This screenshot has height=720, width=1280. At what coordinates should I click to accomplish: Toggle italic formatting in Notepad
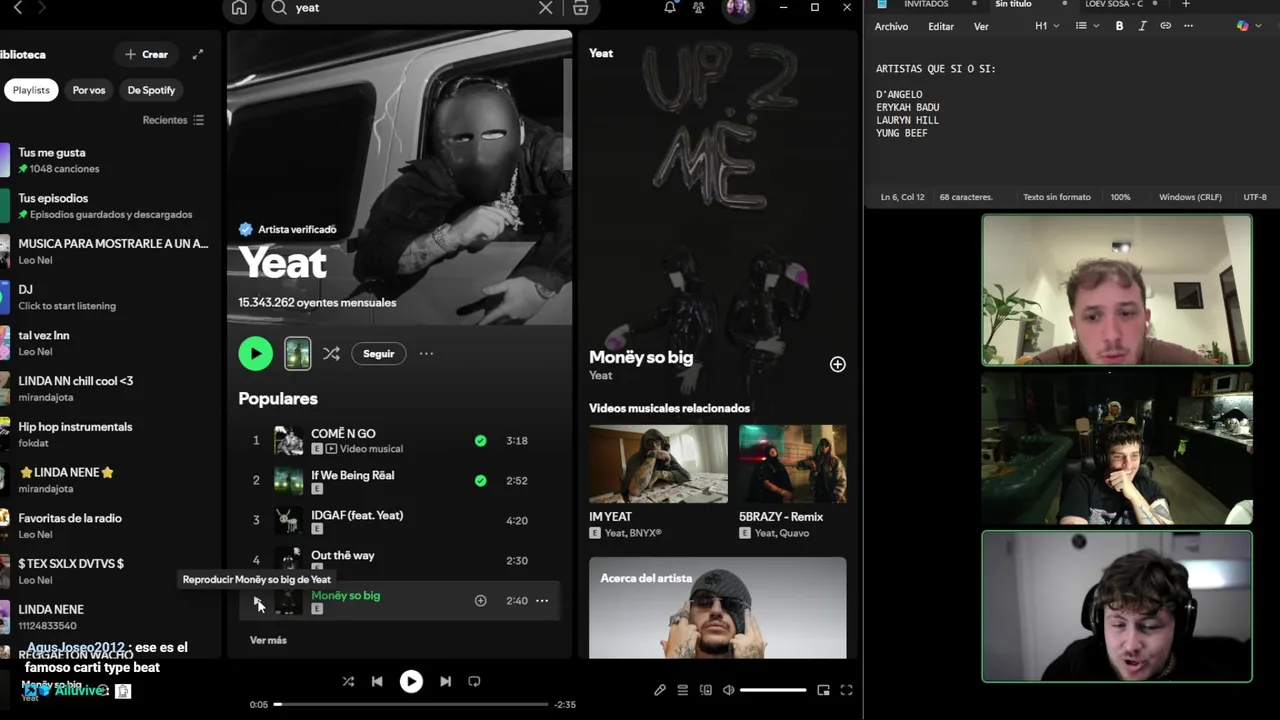coord(1142,26)
